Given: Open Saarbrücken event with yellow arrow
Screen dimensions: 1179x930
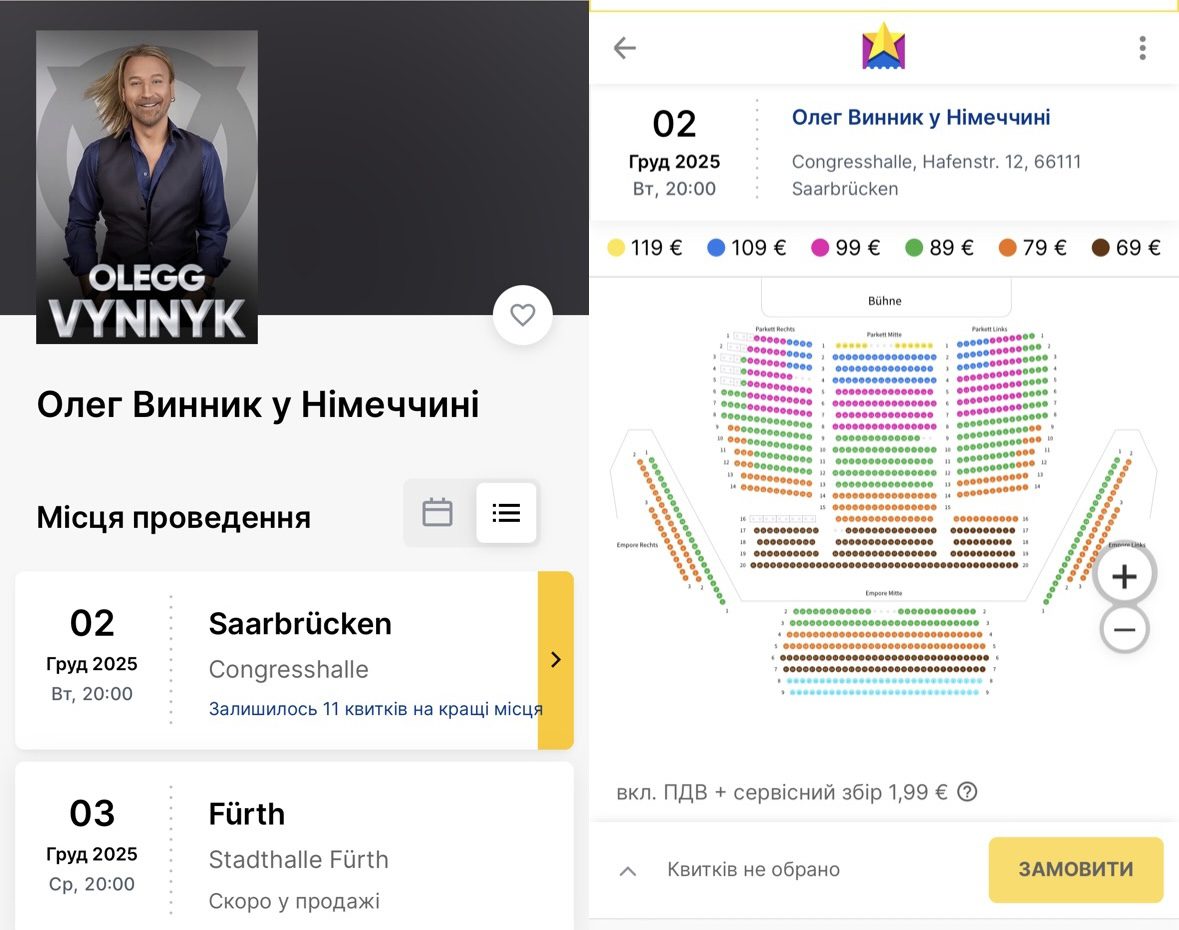Looking at the screenshot, I should [x=556, y=660].
